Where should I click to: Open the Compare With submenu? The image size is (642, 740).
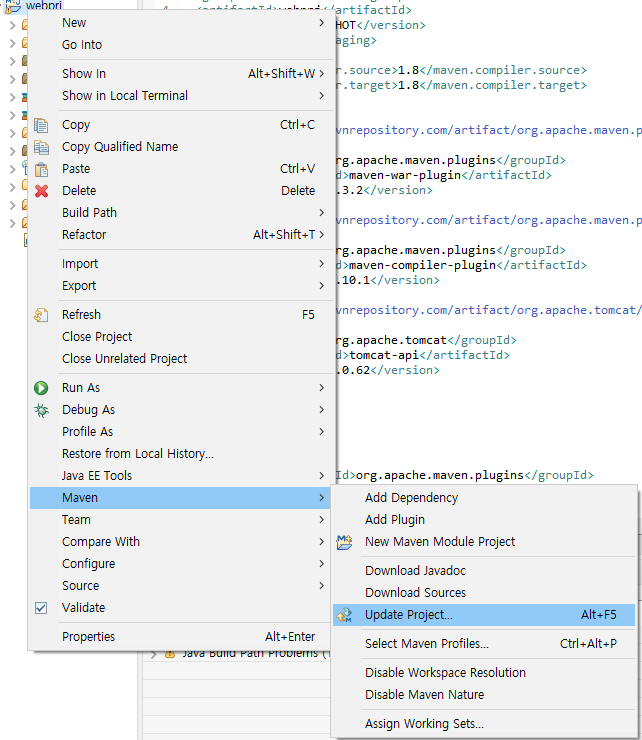pos(182,542)
